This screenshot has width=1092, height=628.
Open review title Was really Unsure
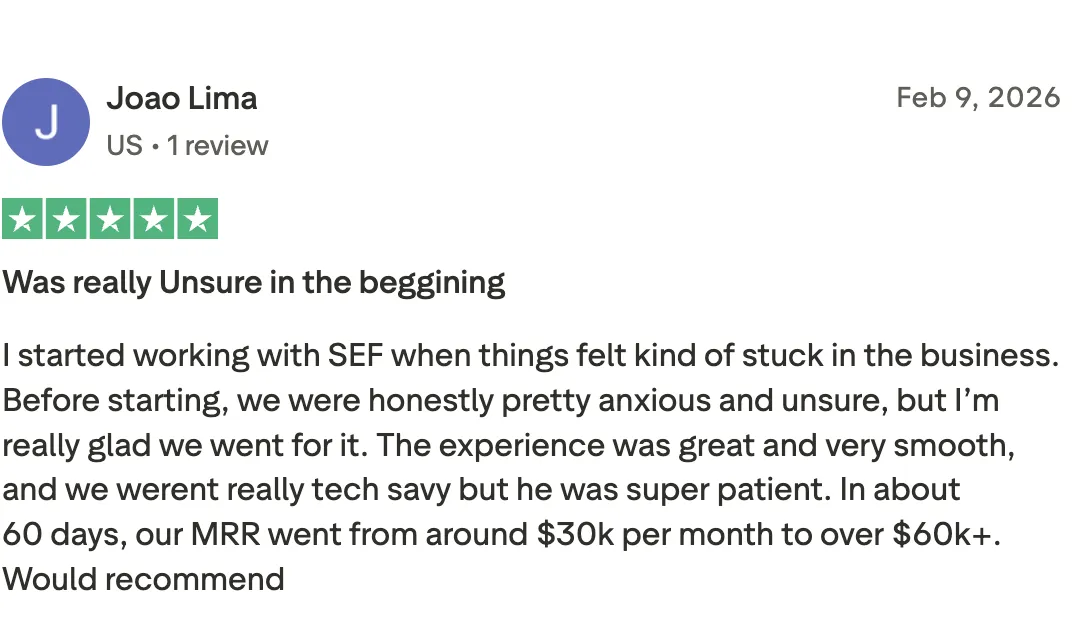(254, 283)
